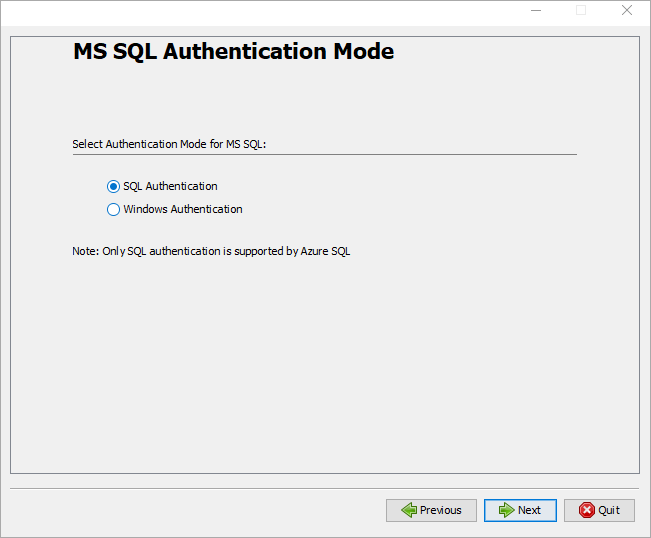Click the empty title bar area
651x538 pixels.
250,10
